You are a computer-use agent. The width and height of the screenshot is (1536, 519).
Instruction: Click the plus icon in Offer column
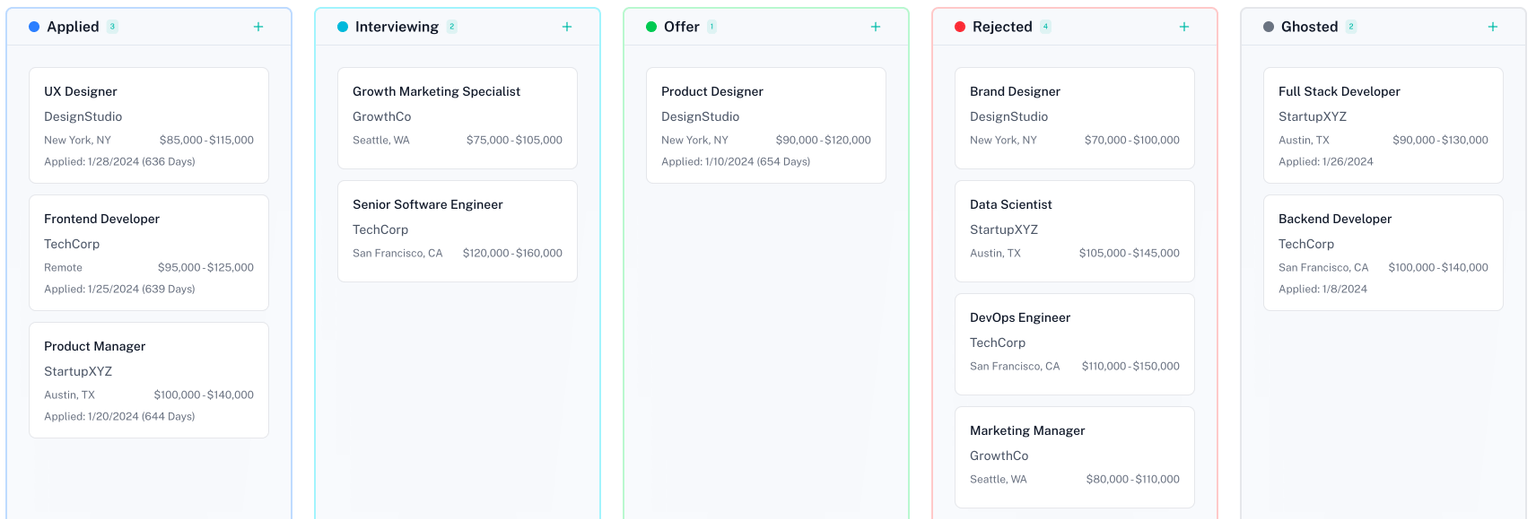click(x=875, y=27)
